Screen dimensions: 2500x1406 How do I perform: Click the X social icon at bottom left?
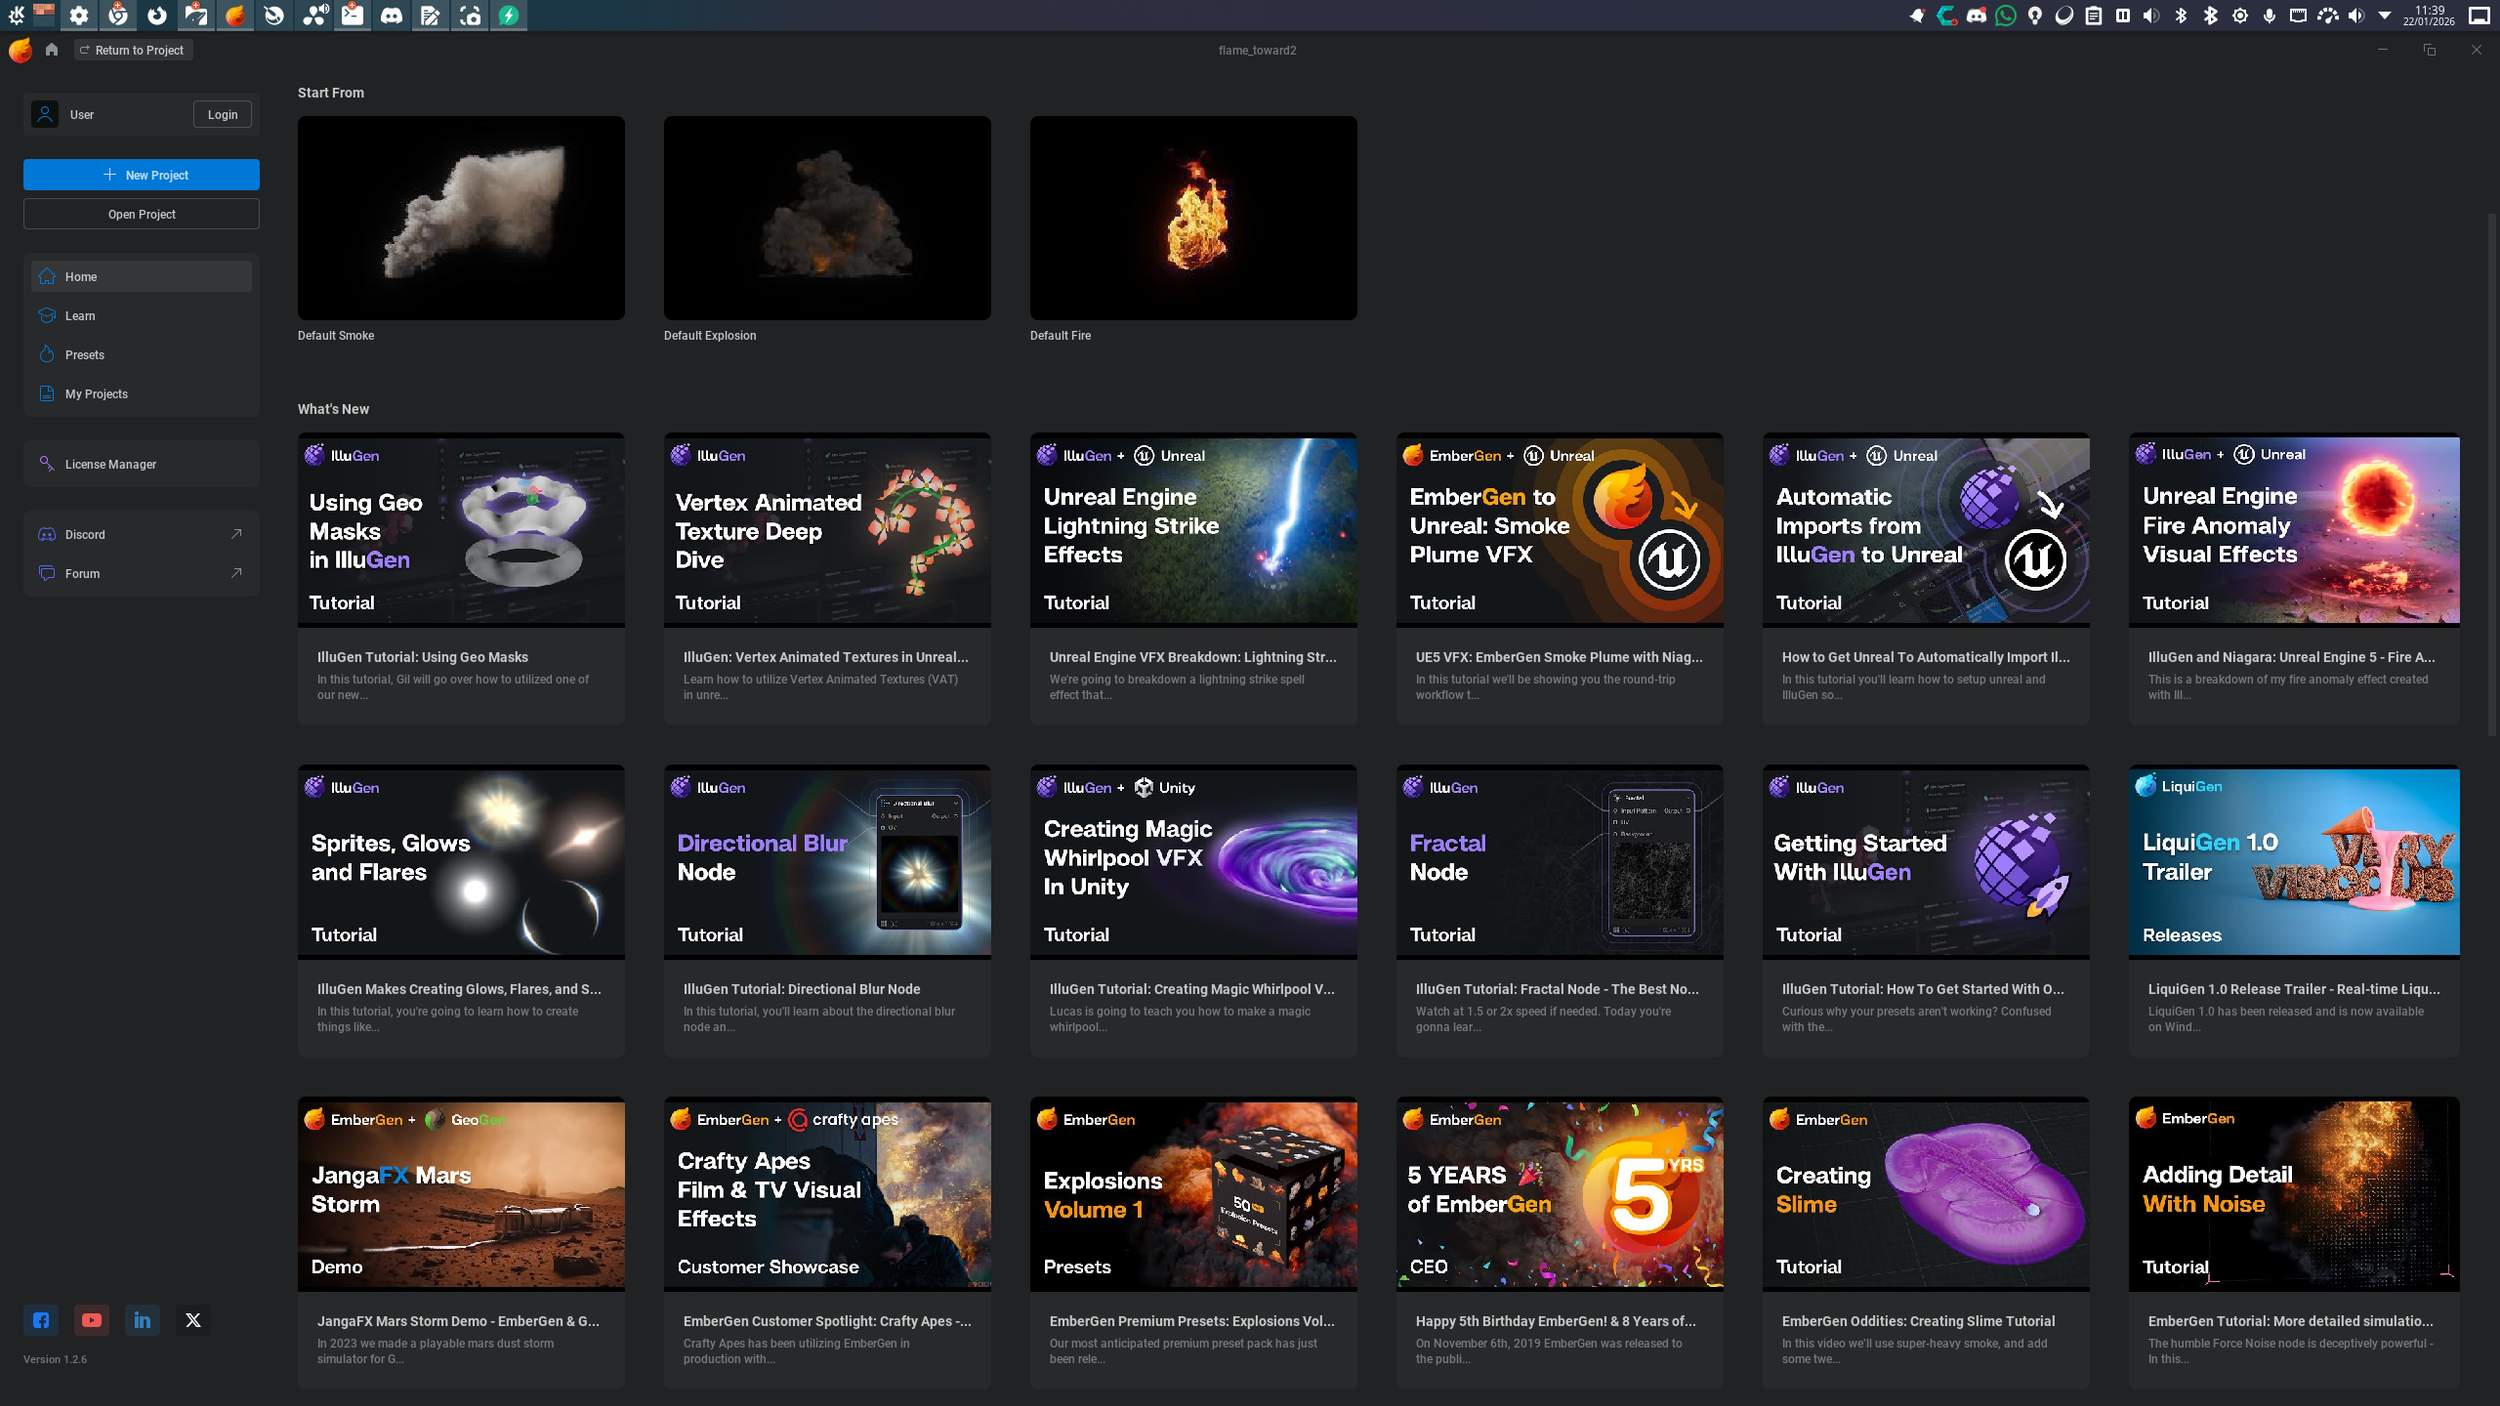(x=193, y=1320)
